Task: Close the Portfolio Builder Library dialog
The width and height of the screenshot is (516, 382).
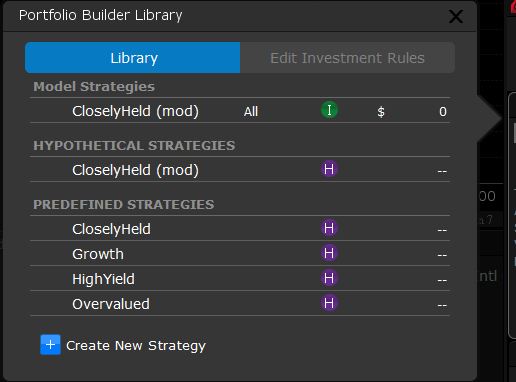Action: tap(456, 16)
